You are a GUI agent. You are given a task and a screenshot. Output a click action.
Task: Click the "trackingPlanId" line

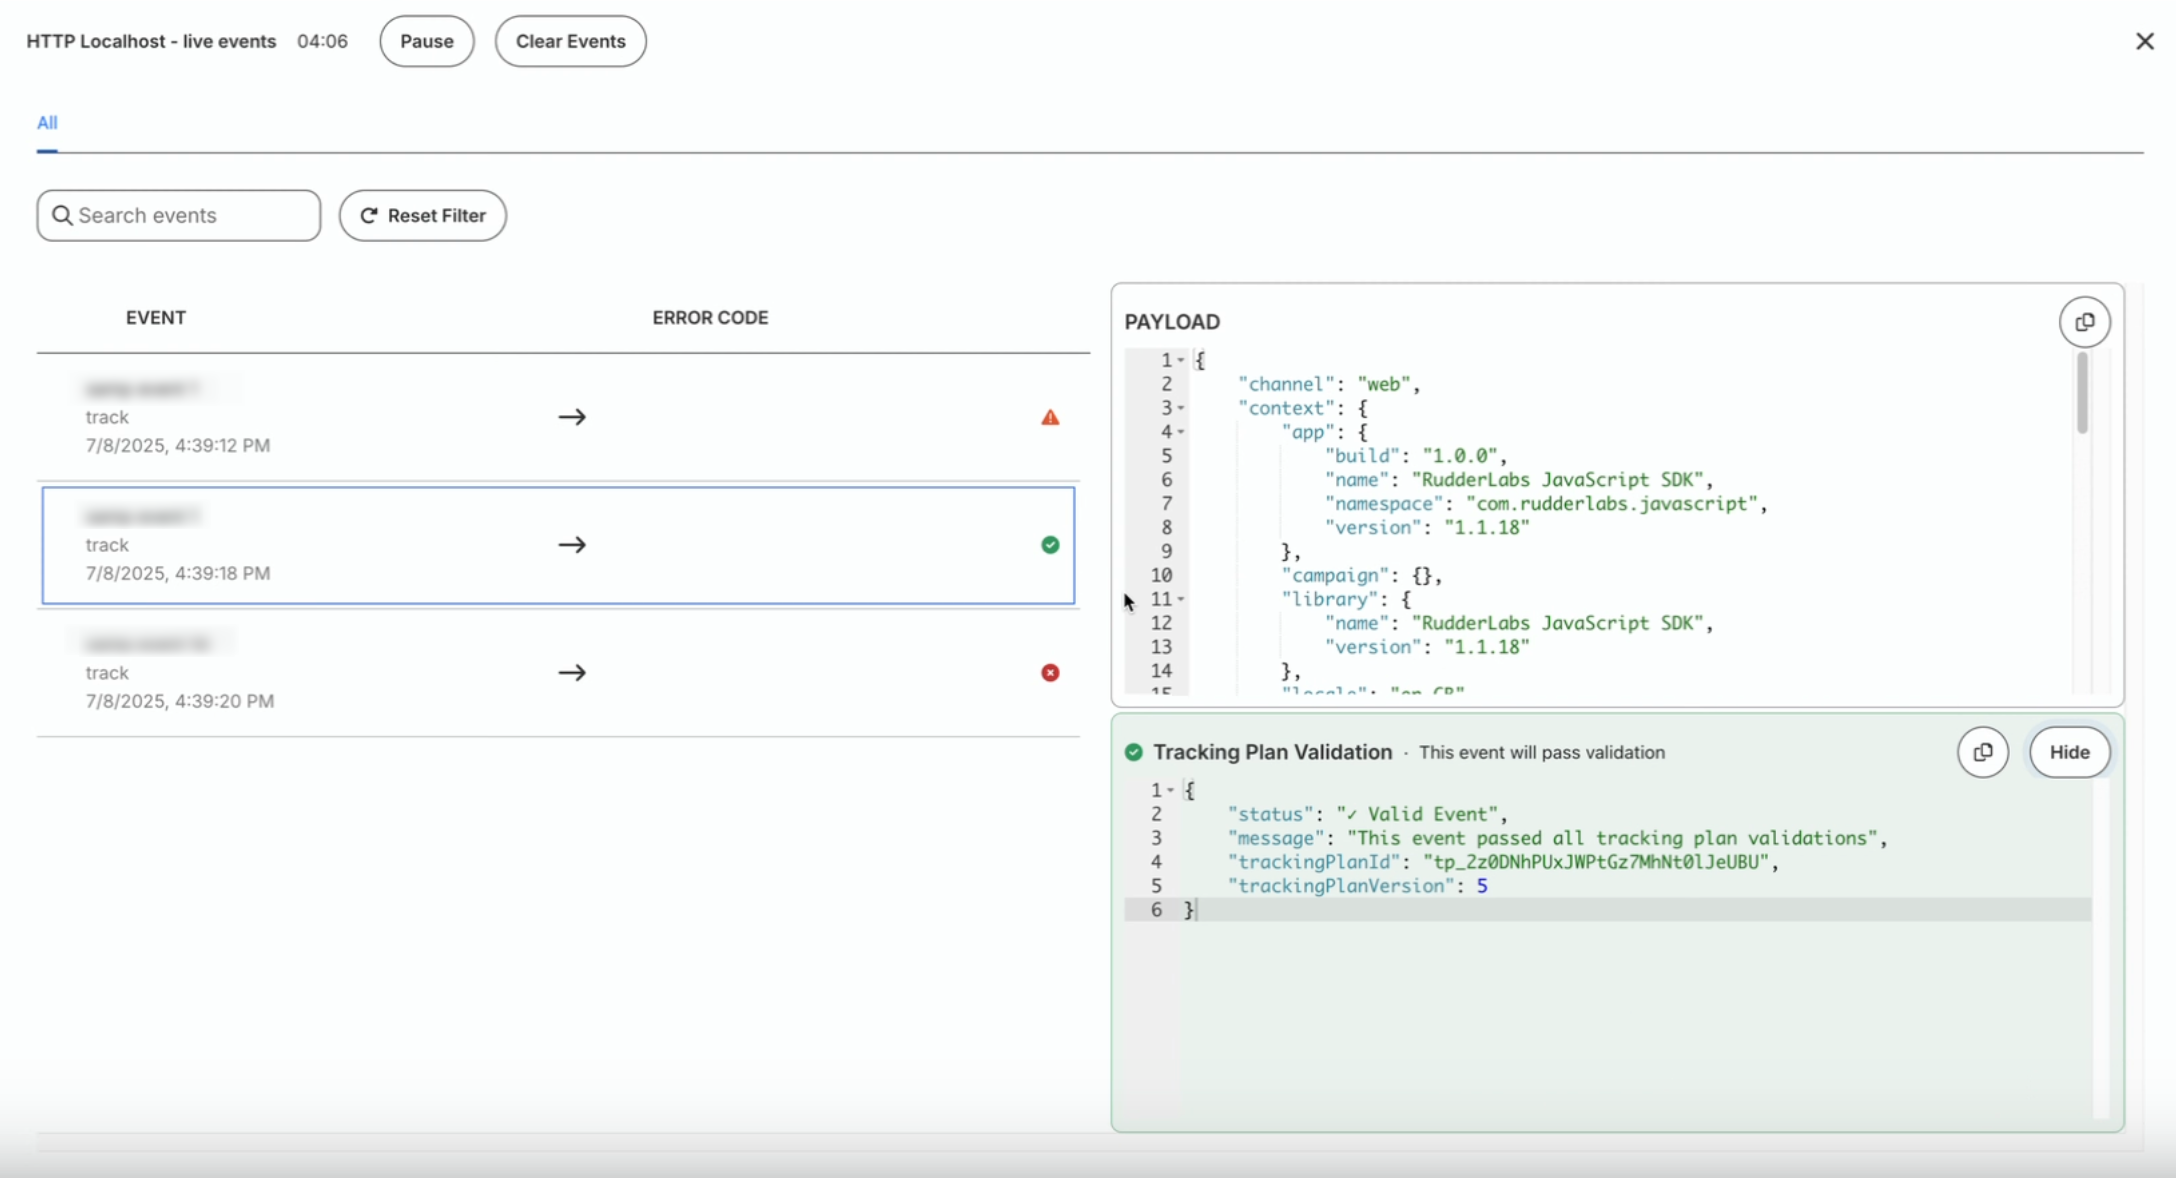[1504, 862]
